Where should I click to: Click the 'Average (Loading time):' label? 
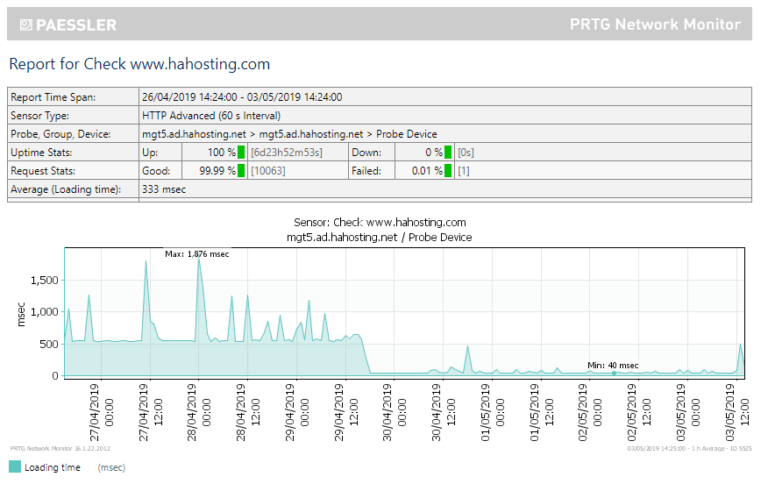pyautogui.click(x=66, y=189)
